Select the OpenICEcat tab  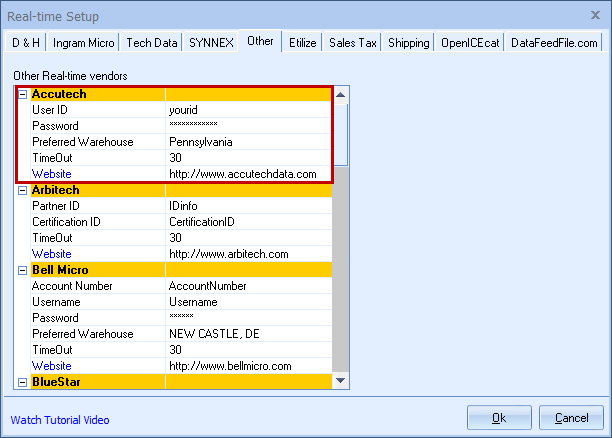pos(470,42)
